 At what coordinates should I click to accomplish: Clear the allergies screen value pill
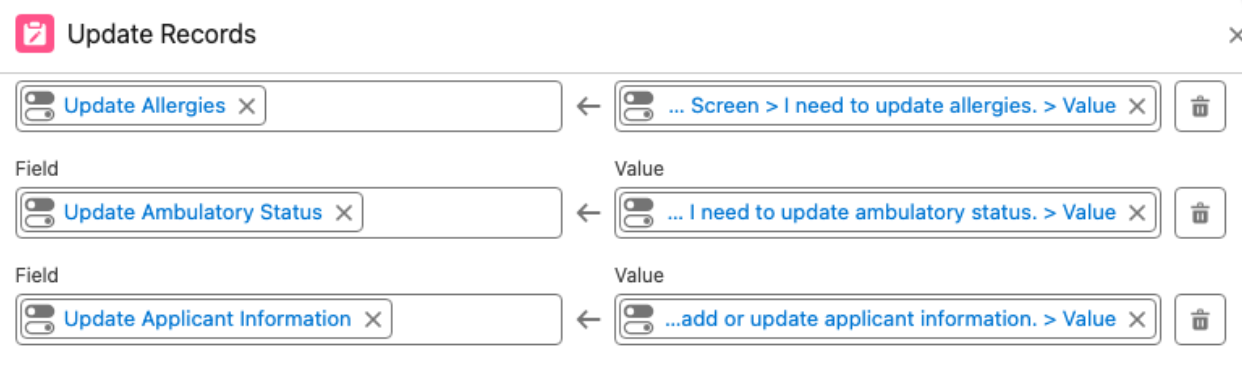1137,106
